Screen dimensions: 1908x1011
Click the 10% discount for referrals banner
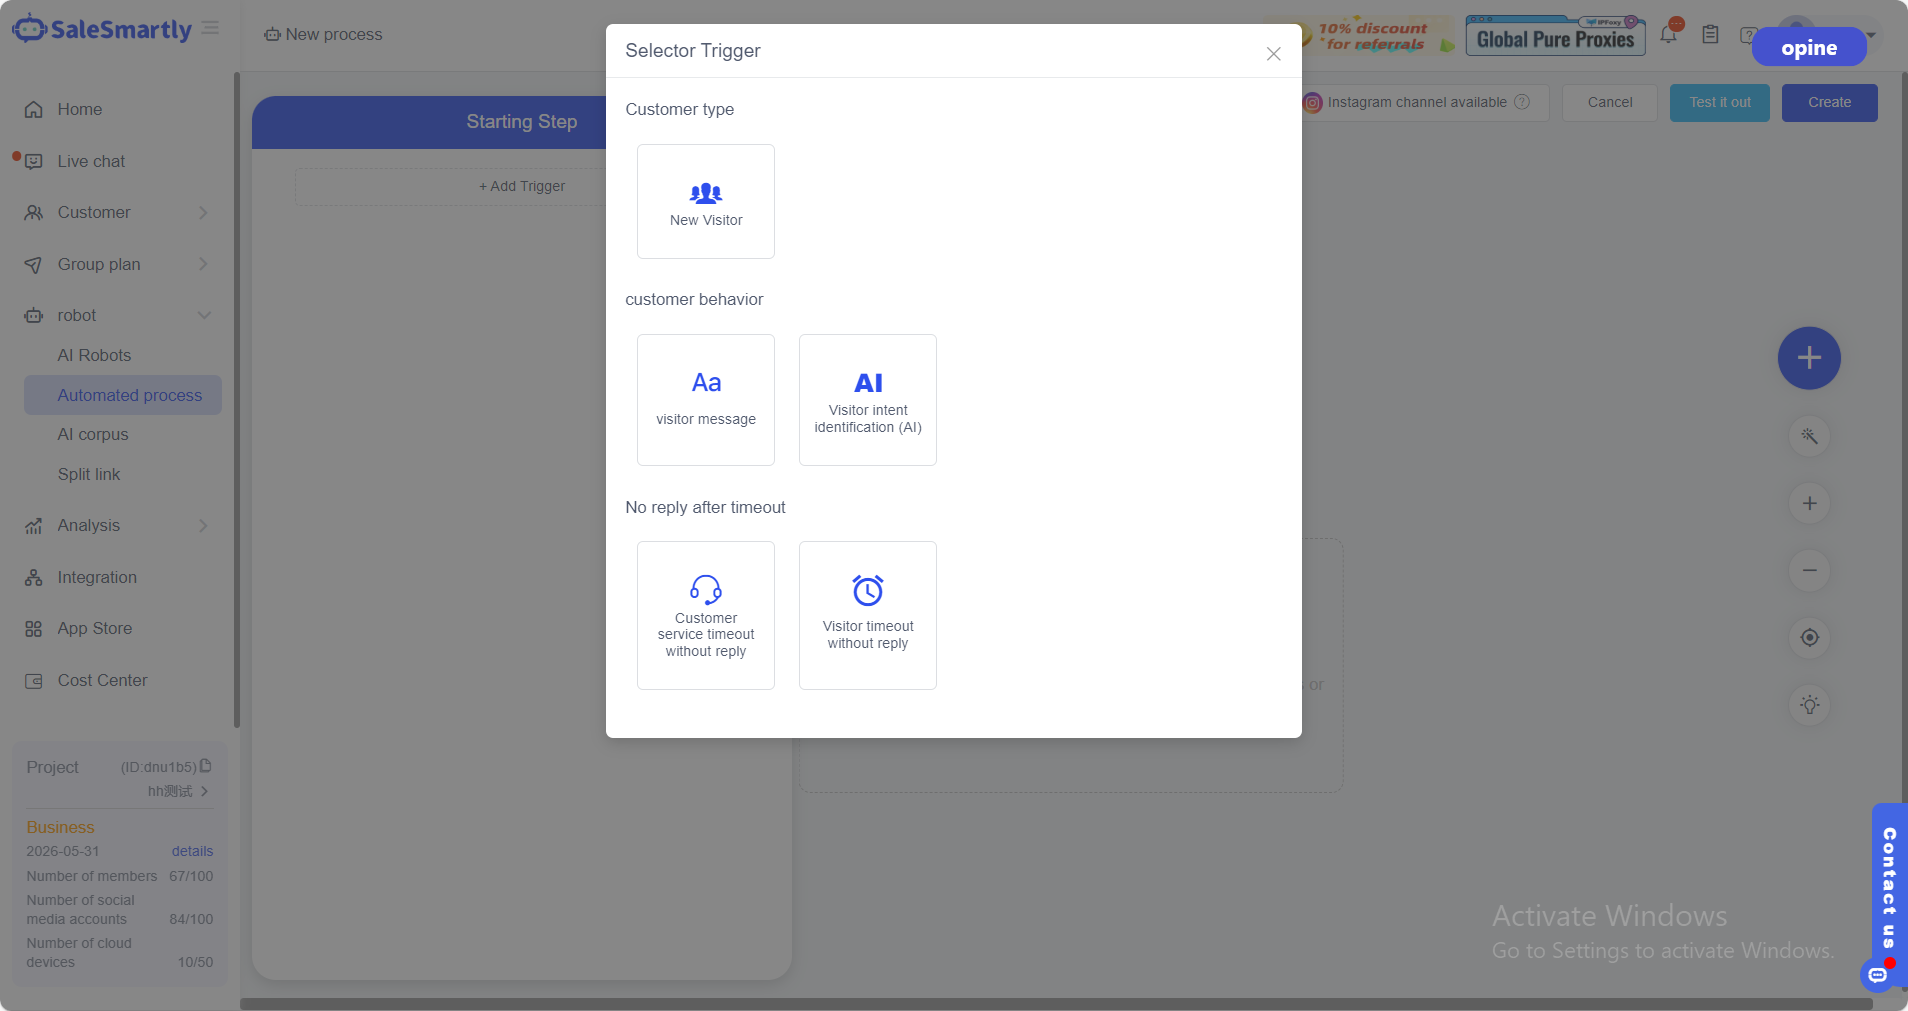click(1377, 36)
